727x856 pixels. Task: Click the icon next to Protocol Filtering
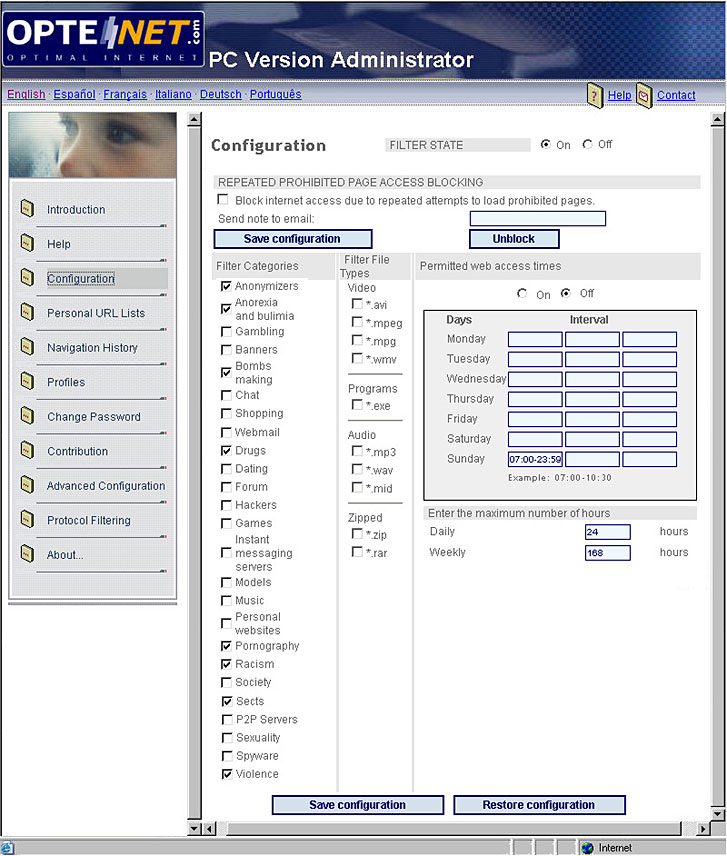(x=27, y=519)
